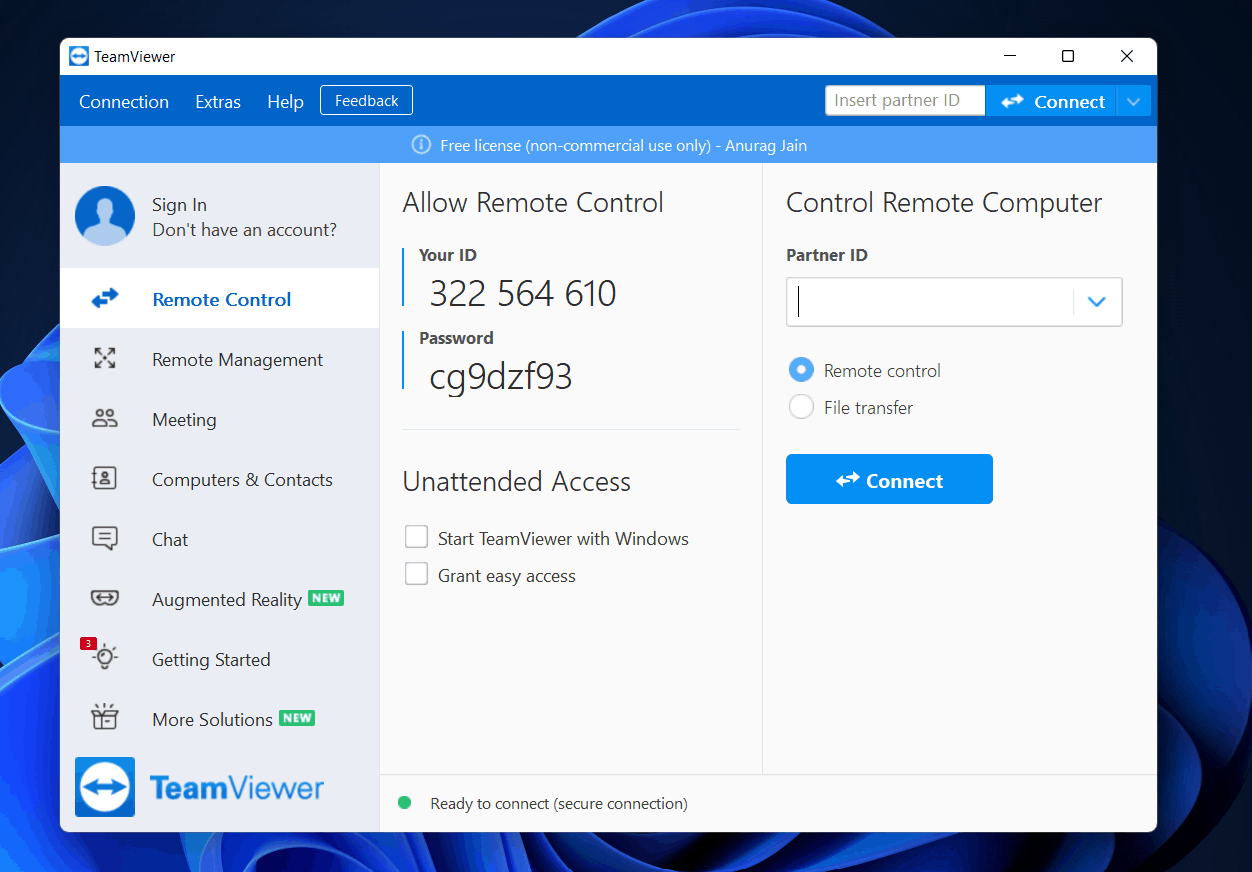
Task: Check the Grant easy access option
Action: point(416,573)
